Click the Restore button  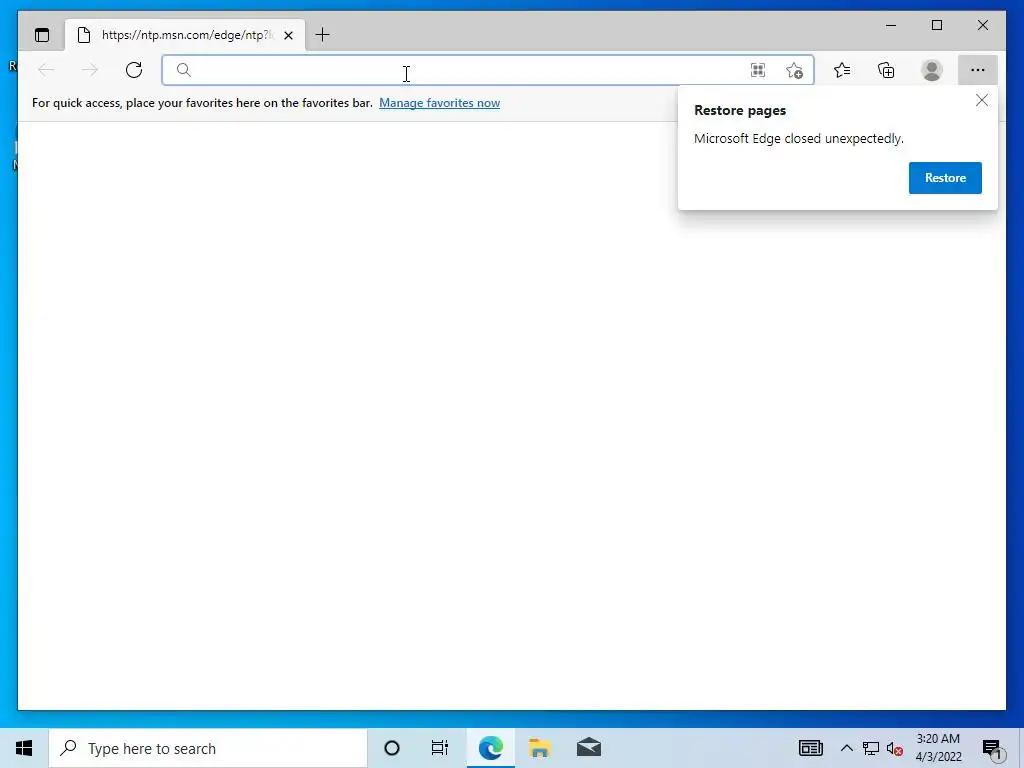pos(945,178)
